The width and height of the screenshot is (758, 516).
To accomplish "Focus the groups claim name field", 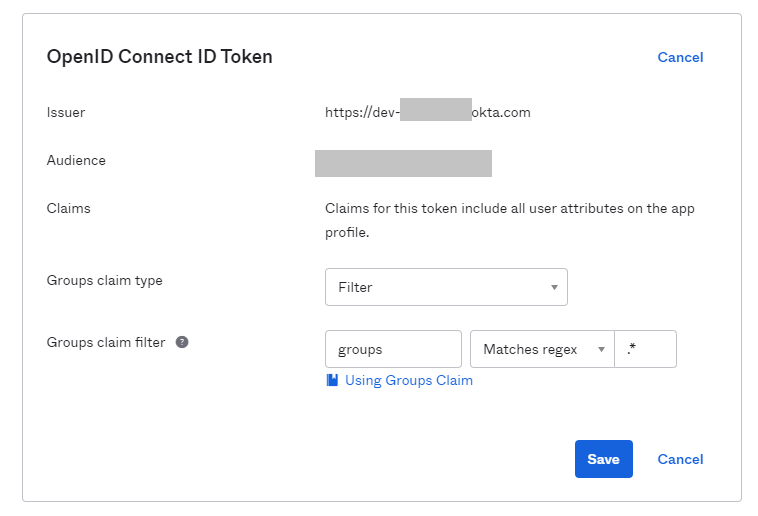I will 393,349.
